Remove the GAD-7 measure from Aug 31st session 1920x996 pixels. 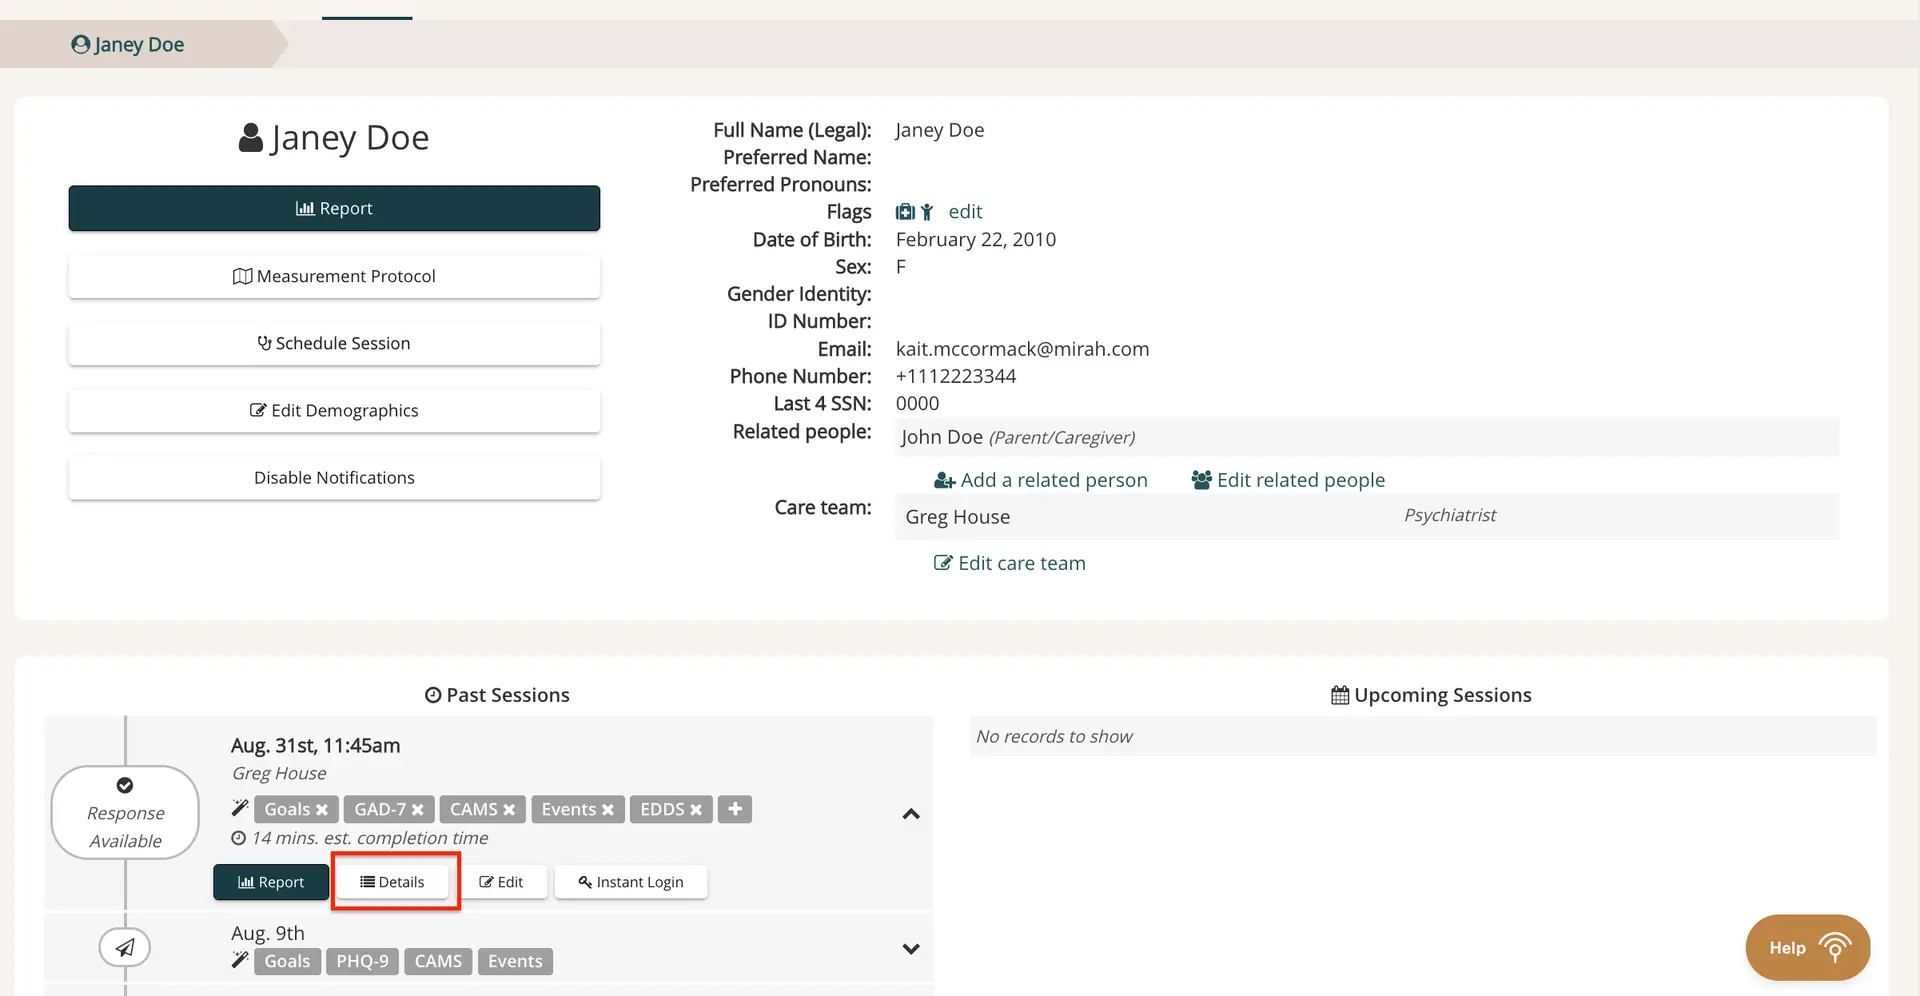coord(420,809)
